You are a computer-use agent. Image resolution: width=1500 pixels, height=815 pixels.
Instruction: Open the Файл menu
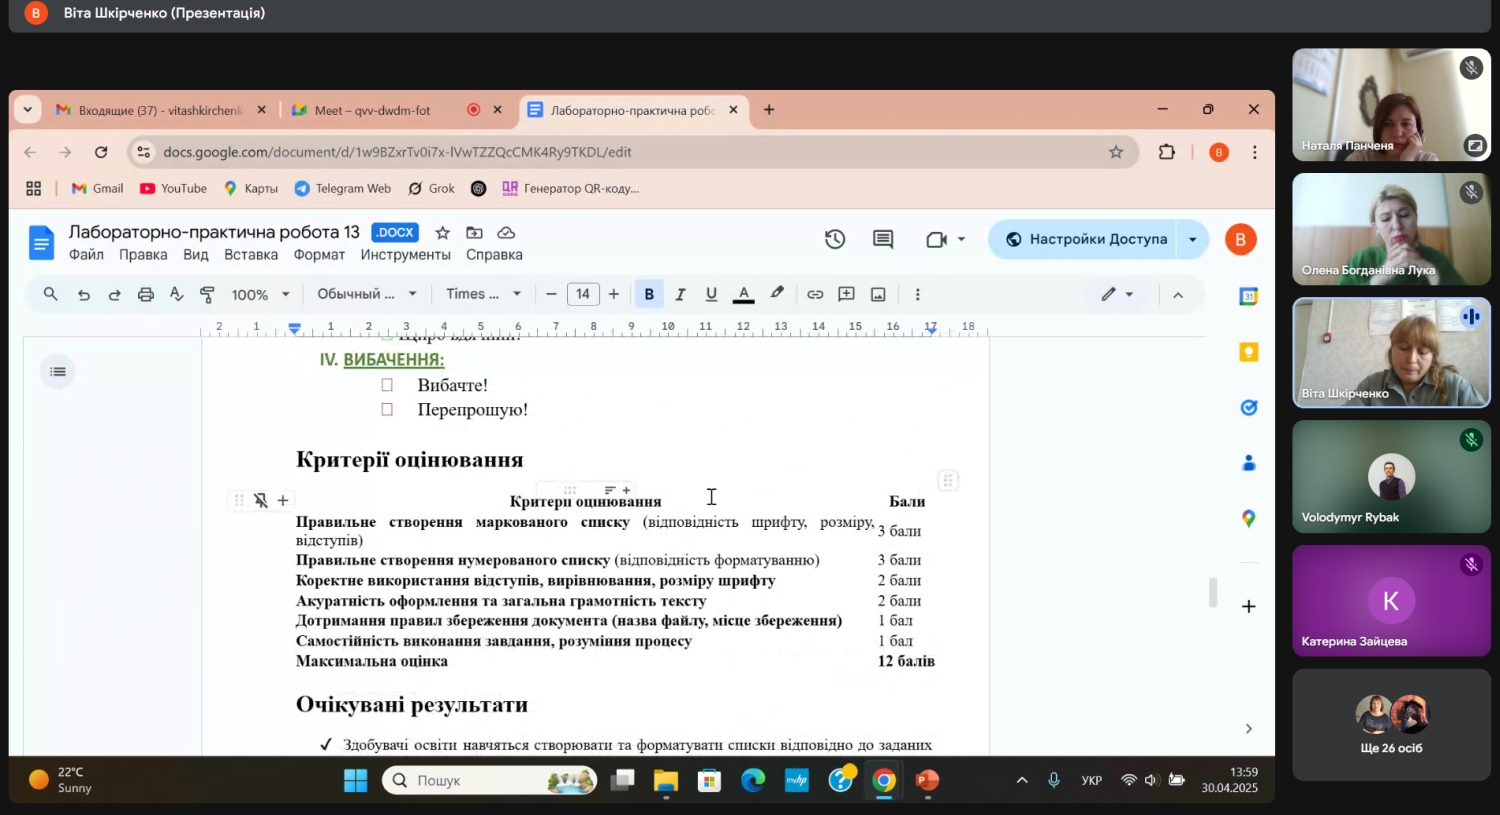(86, 255)
